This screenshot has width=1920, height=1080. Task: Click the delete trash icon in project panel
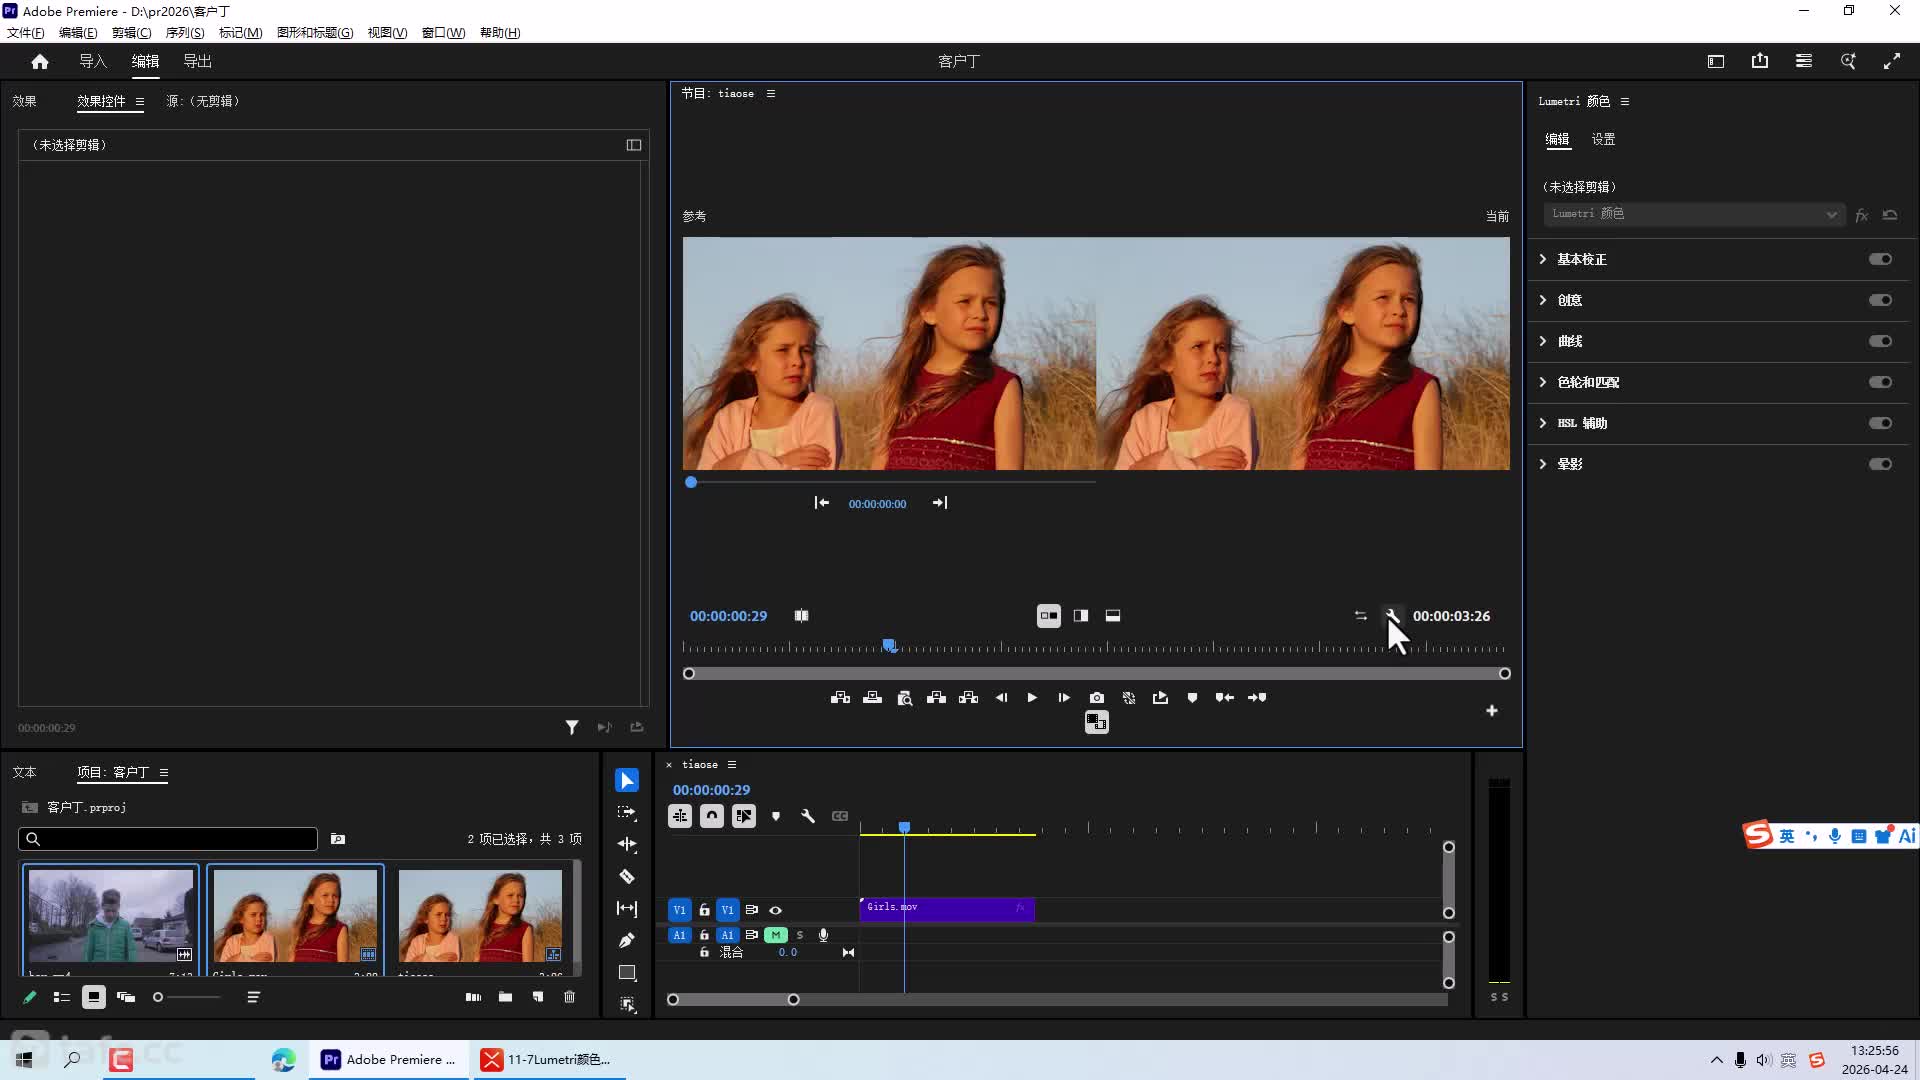point(570,997)
